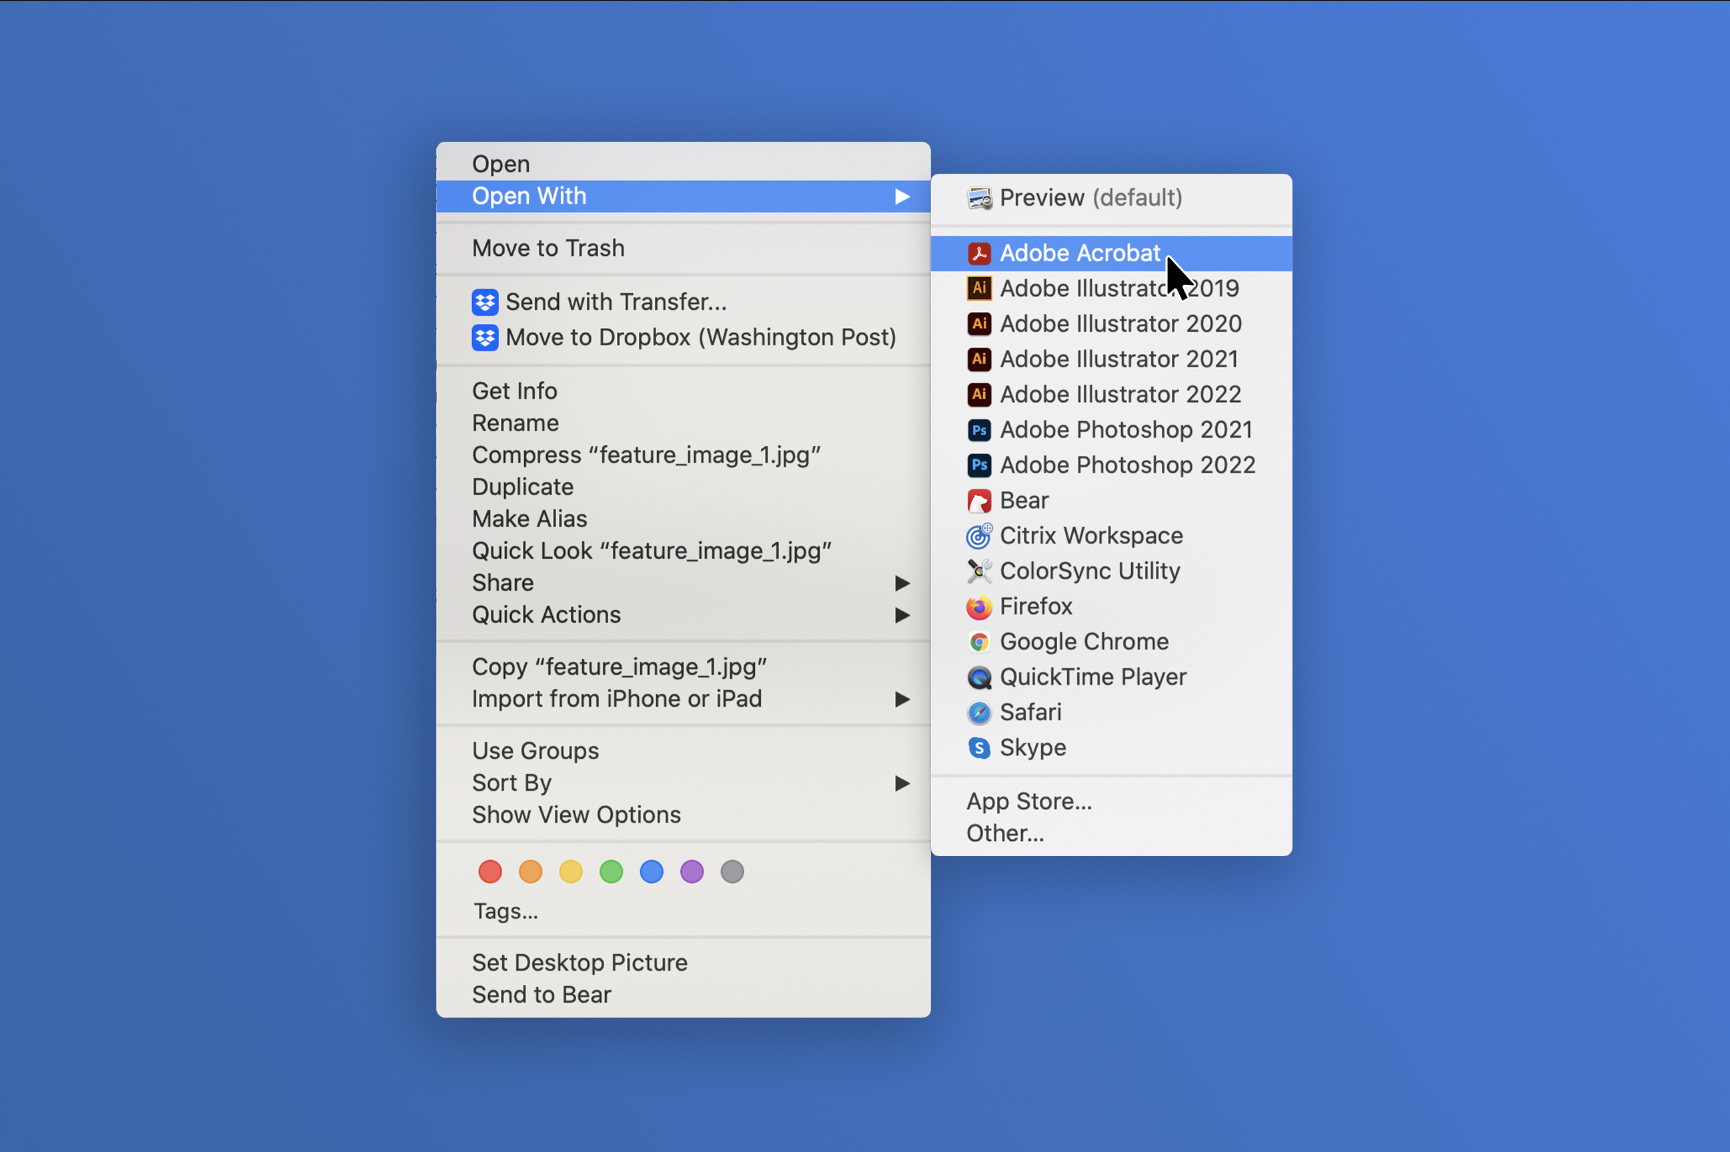Expand the Share submenu arrow

(x=901, y=583)
